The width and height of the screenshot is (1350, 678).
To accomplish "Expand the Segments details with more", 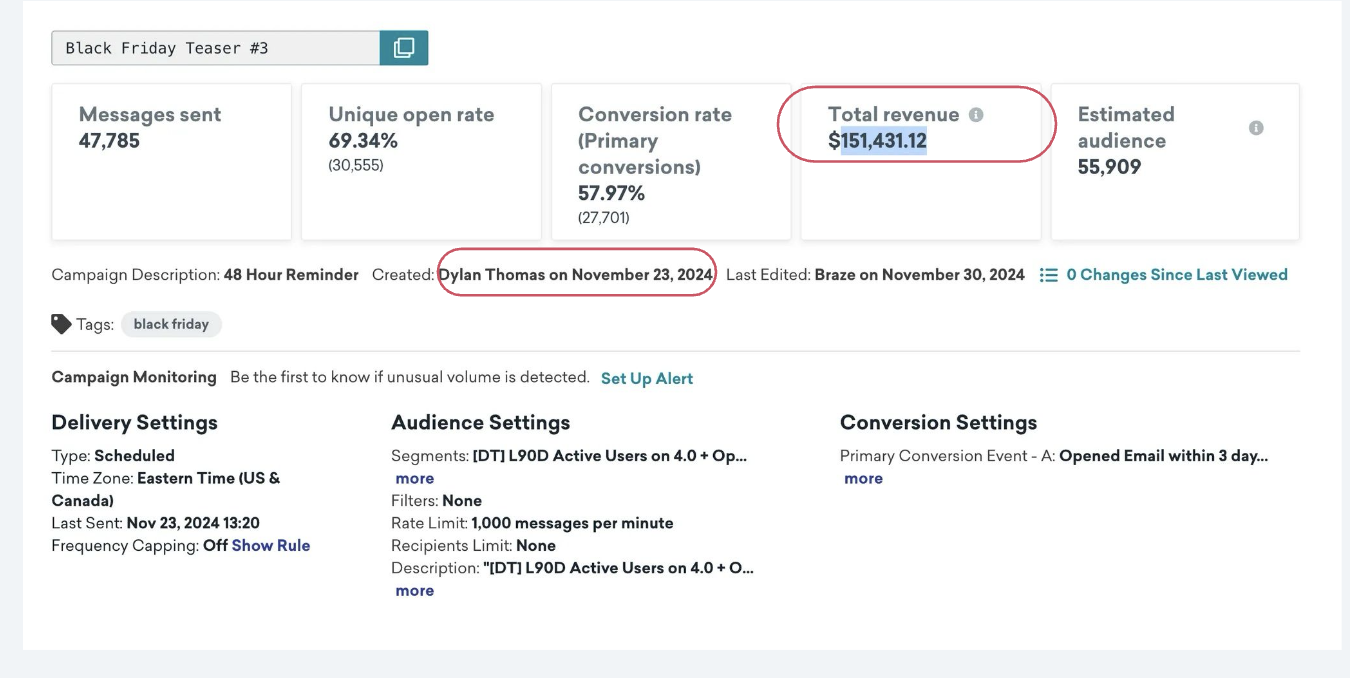I will pos(414,478).
